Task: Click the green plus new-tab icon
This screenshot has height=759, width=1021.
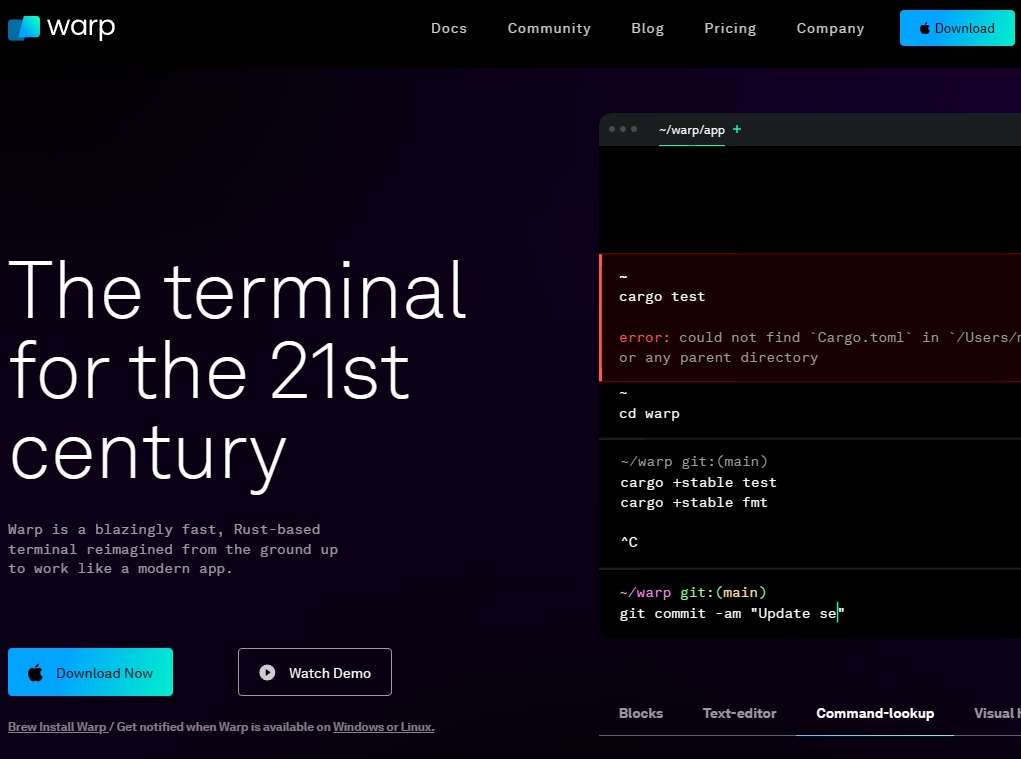Action: click(x=737, y=129)
